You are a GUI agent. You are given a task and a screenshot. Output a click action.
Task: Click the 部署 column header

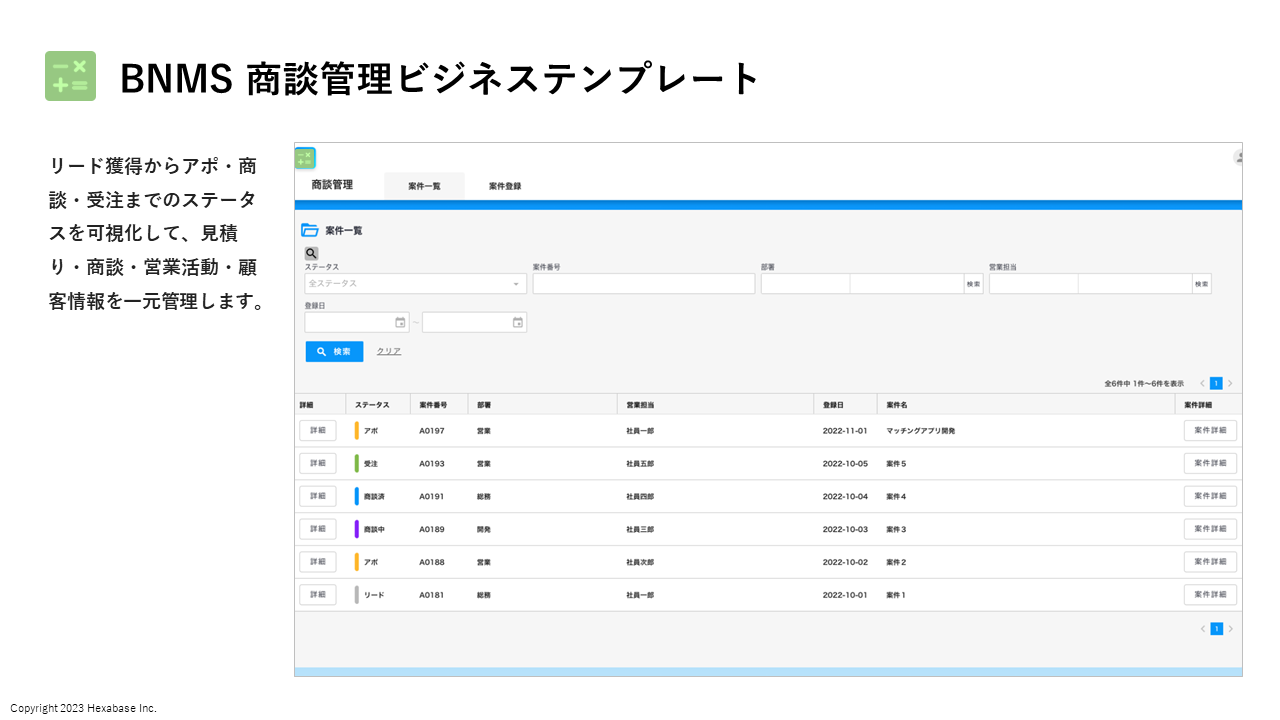[x=484, y=405]
